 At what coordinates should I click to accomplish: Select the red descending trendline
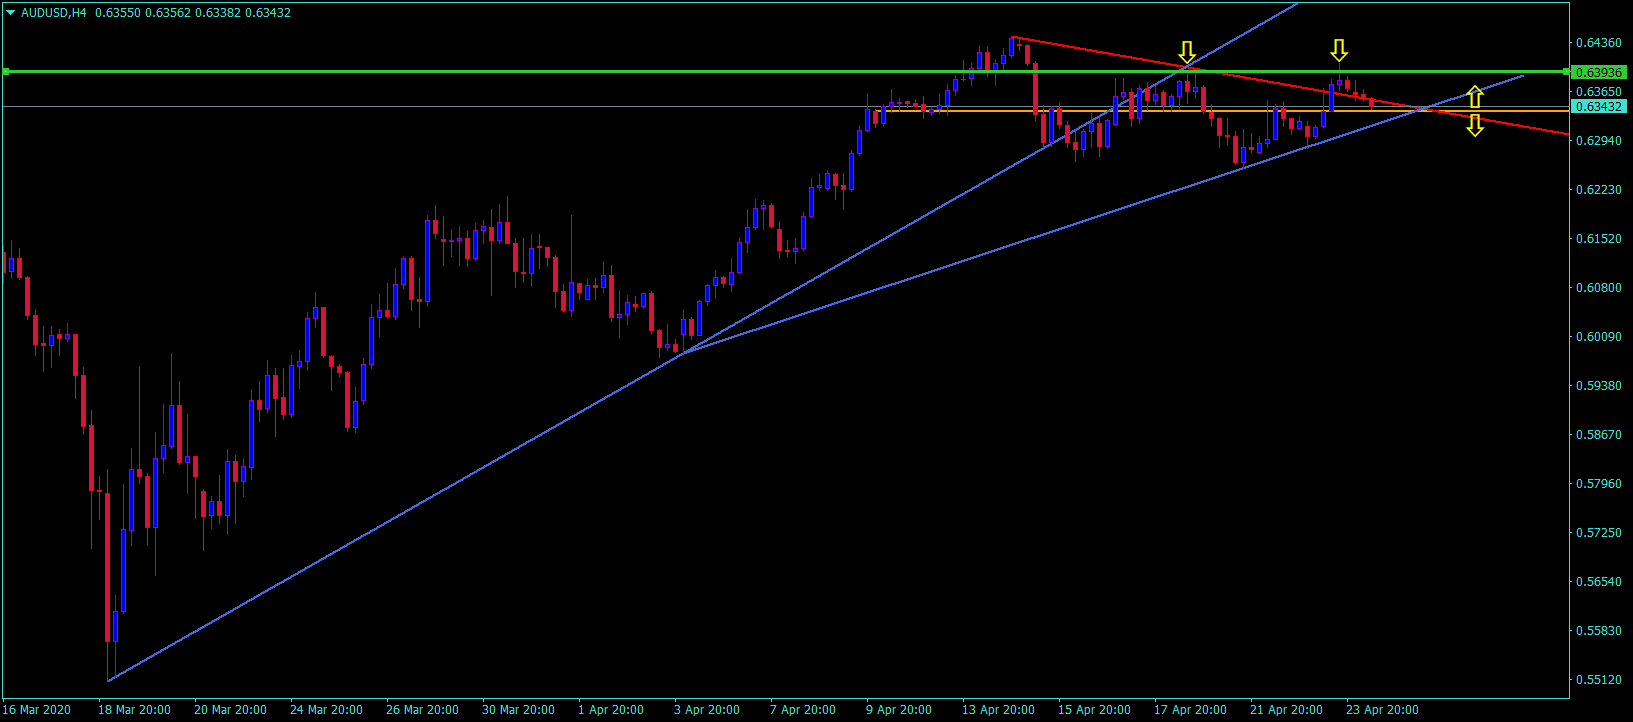(x=1290, y=85)
